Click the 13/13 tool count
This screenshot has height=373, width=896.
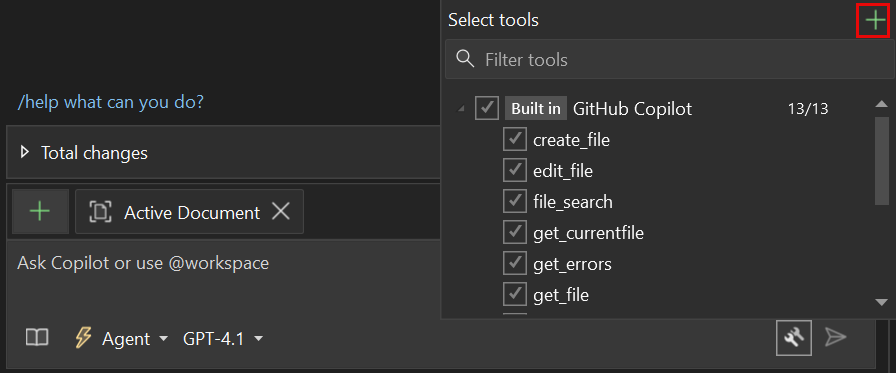coord(807,109)
